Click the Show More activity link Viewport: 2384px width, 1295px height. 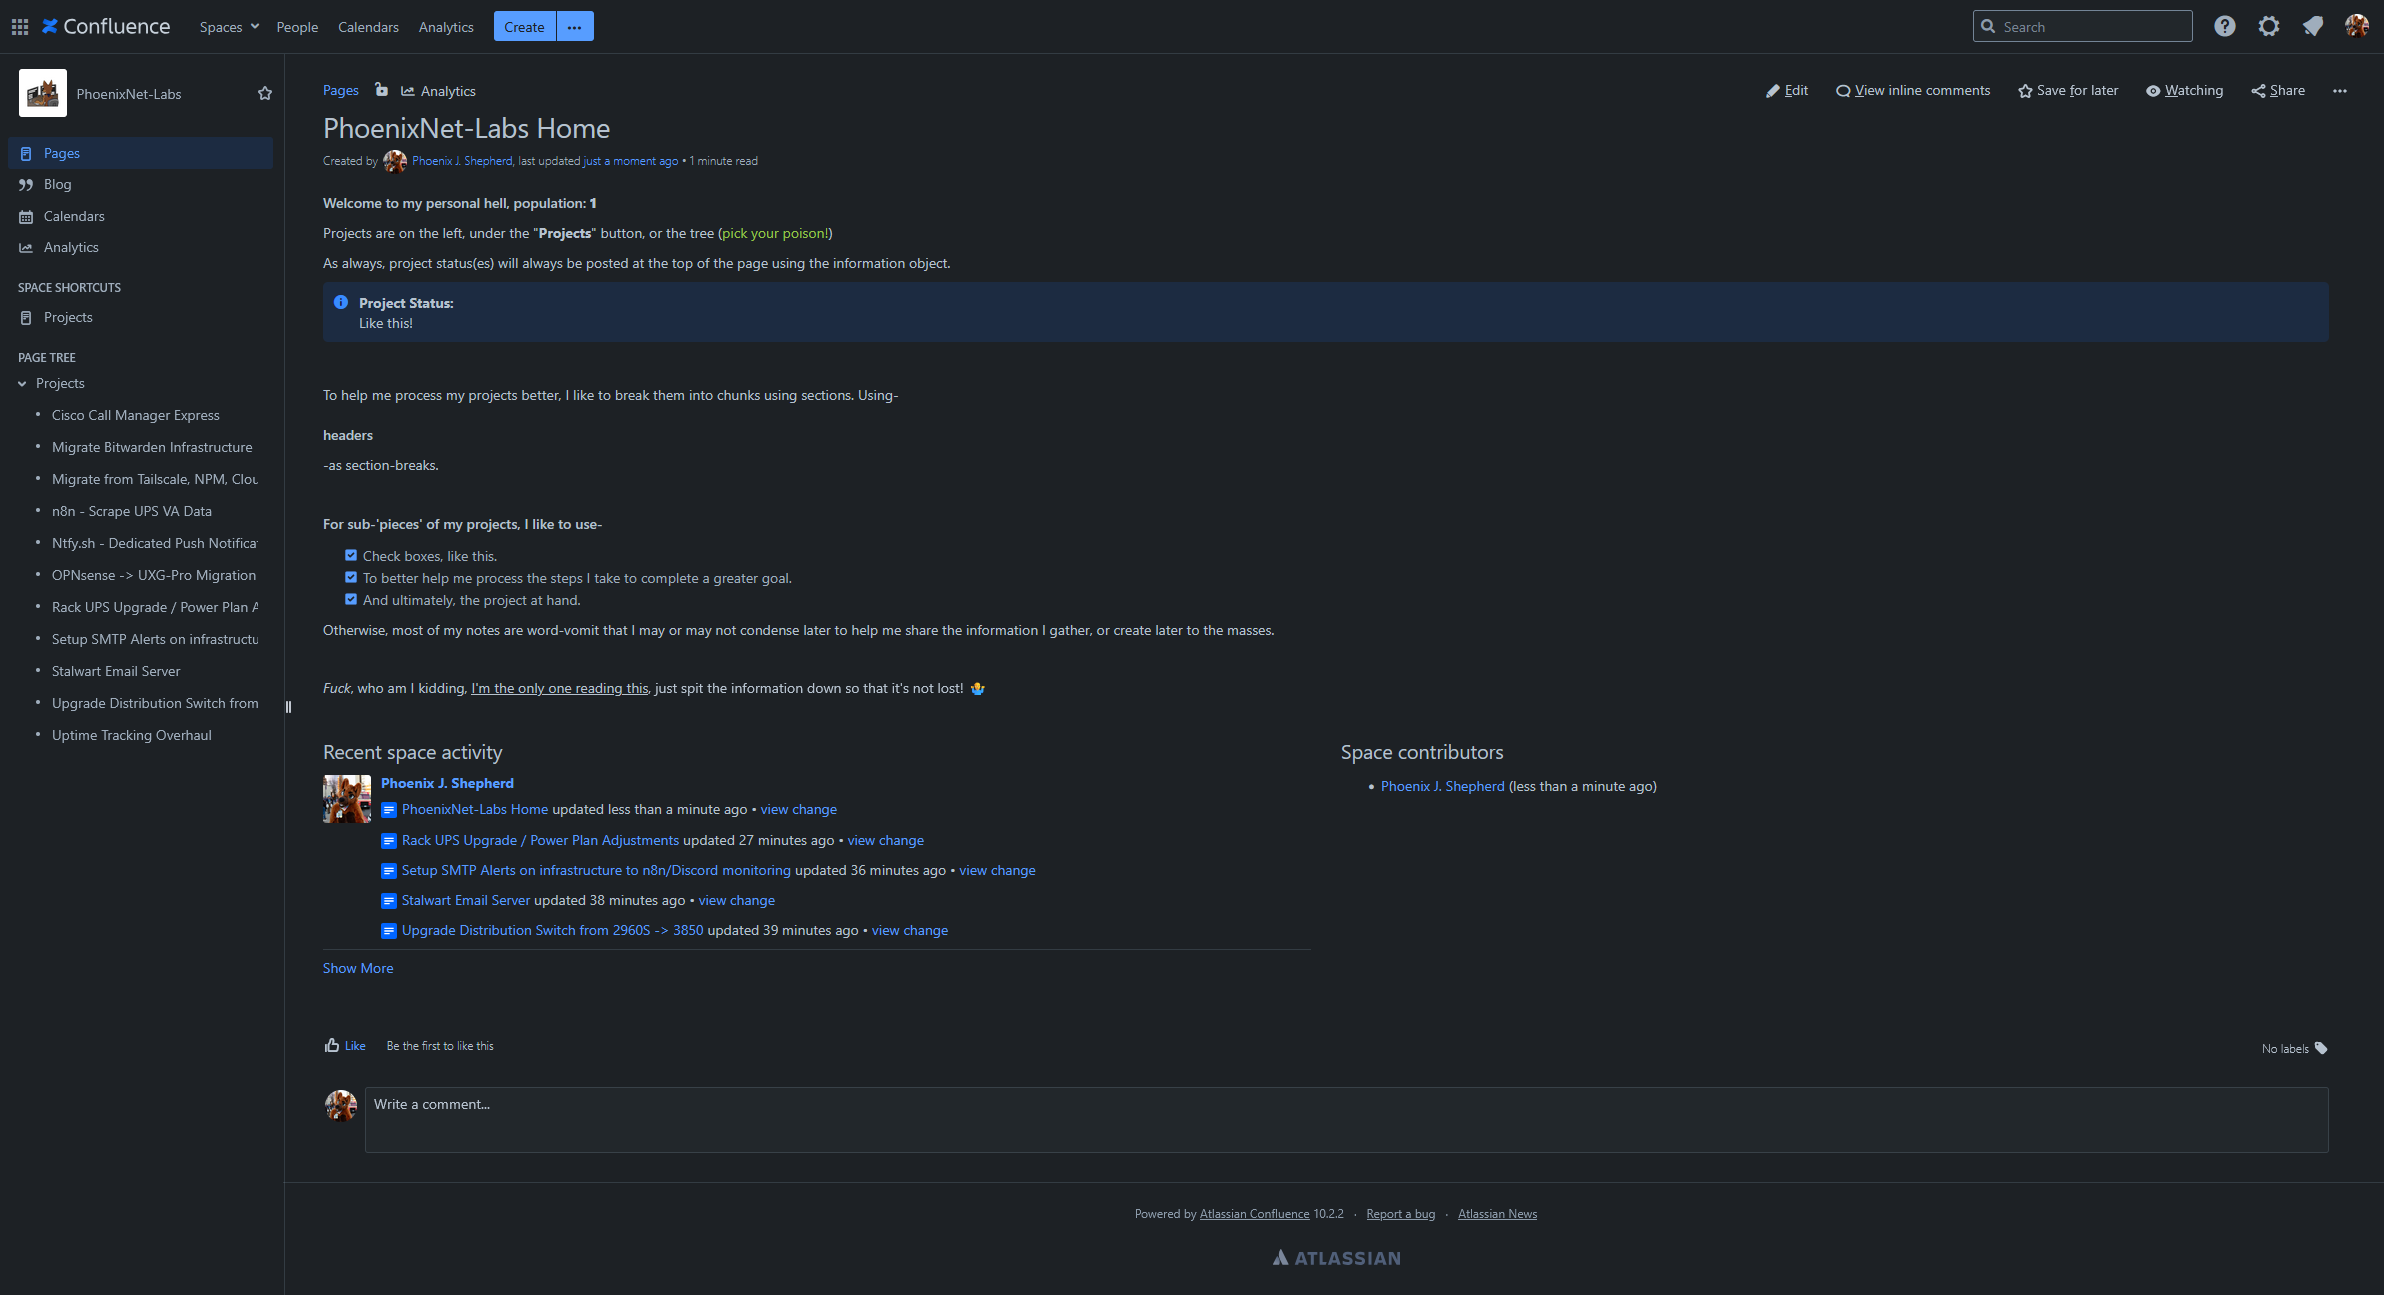click(x=358, y=968)
